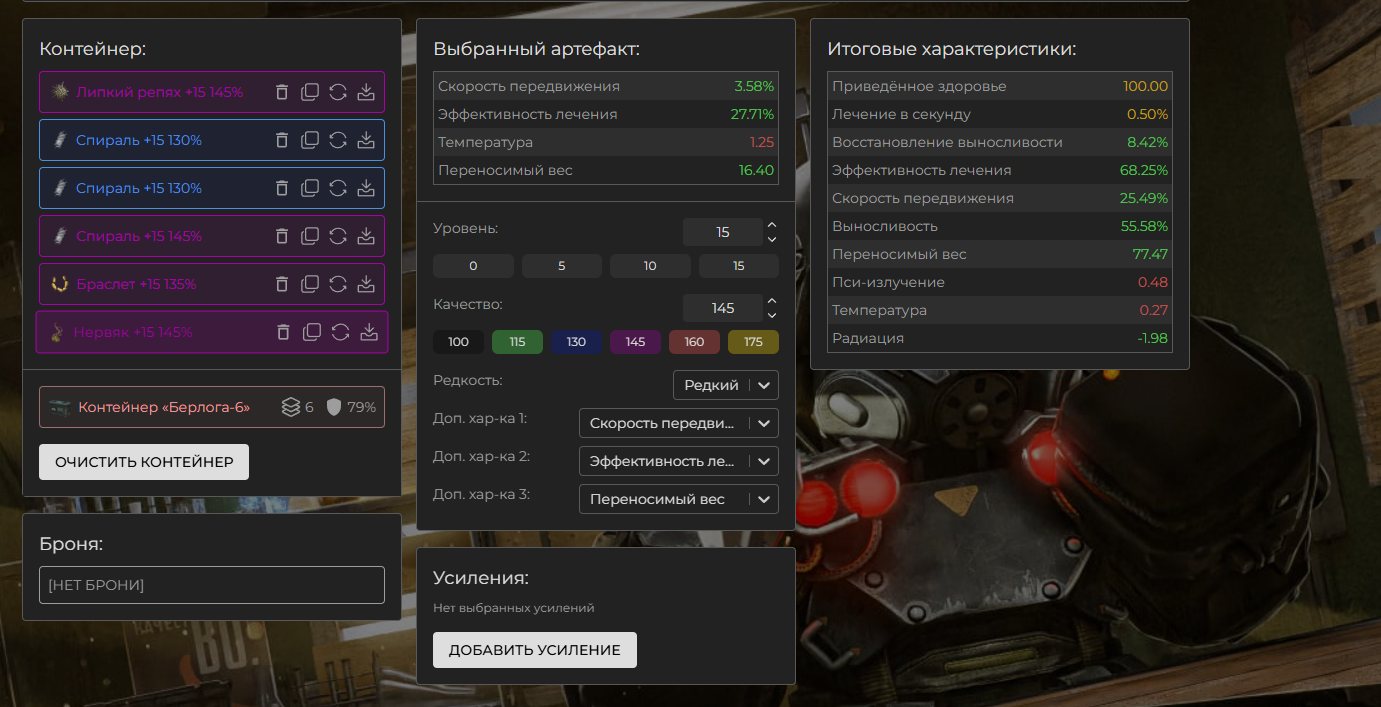Select the second Спираль +15 130% item
Viewport: 1381px width, 707px height.
pos(139,188)
